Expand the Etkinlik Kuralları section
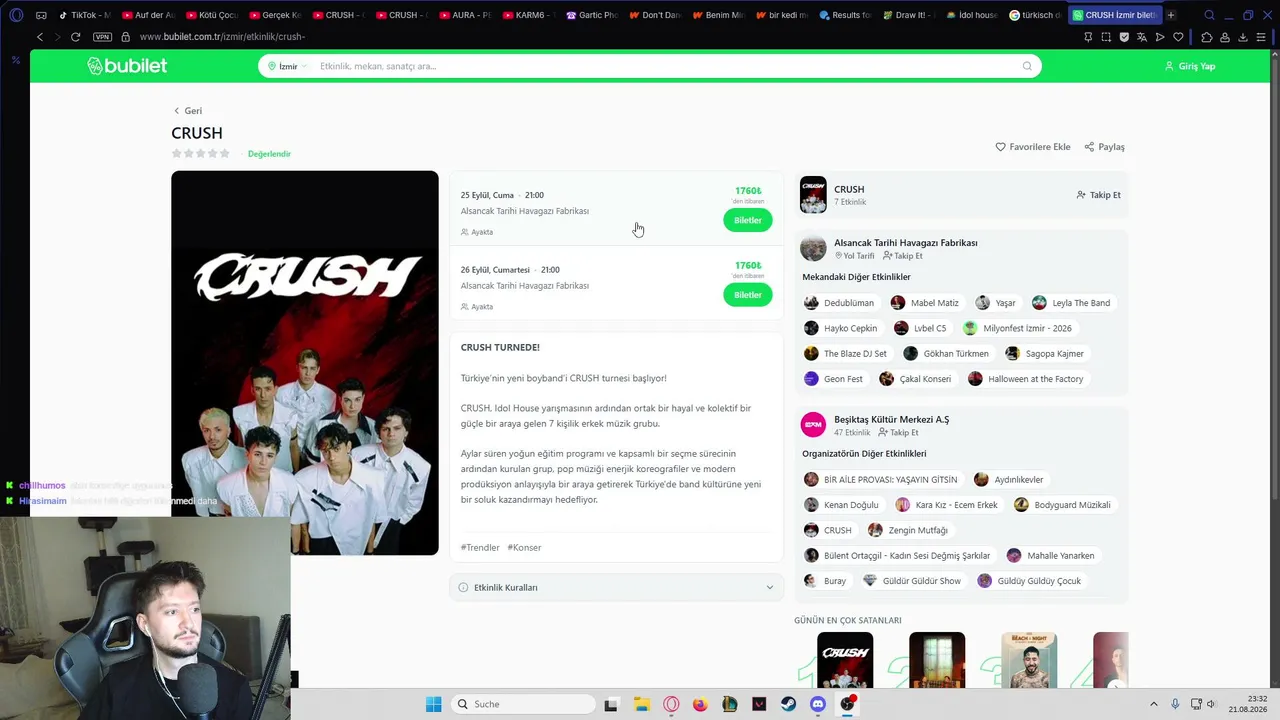Image resolution: width=1280 pixels, height=720 pixels. coord(616,587)
